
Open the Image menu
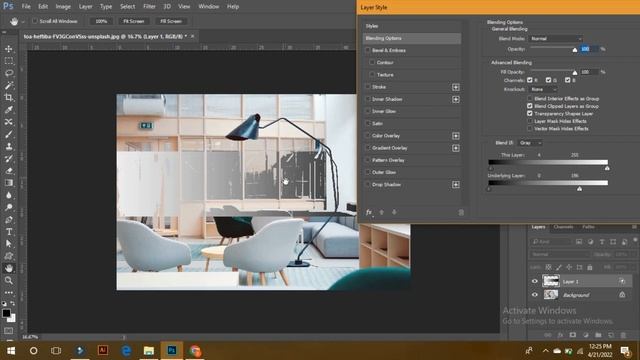63,7
